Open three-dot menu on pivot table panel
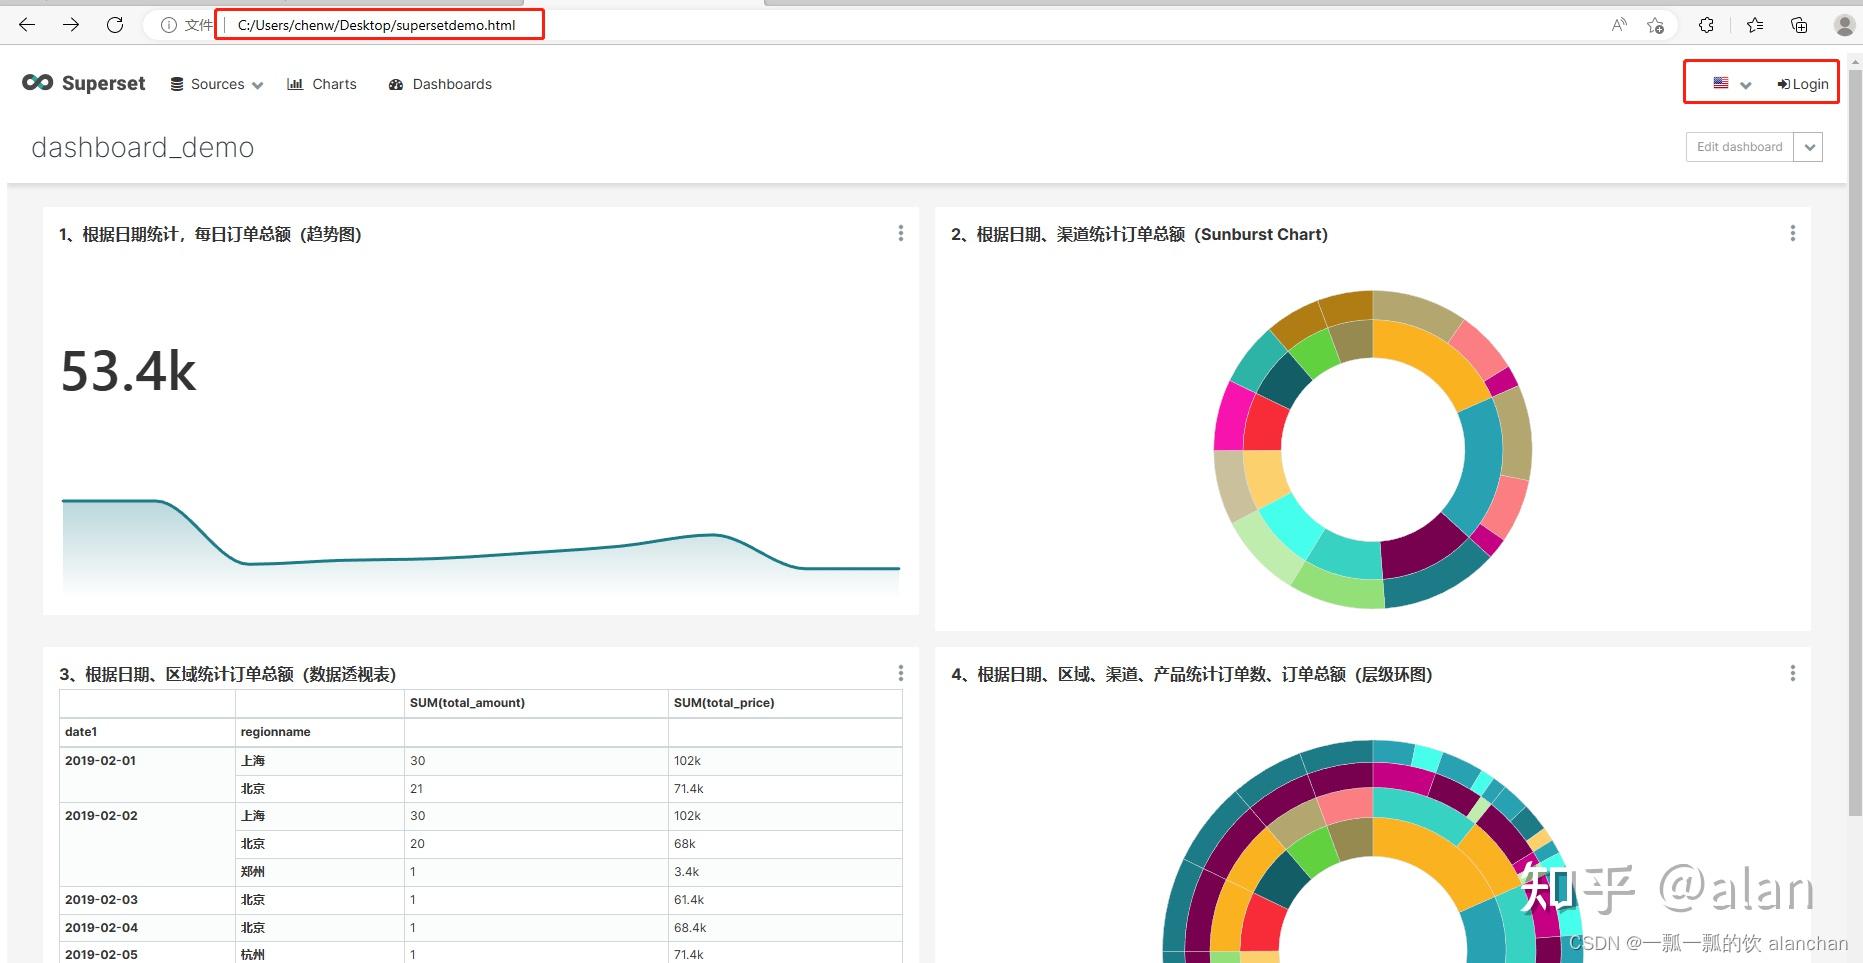 click(x=901, y=673)
